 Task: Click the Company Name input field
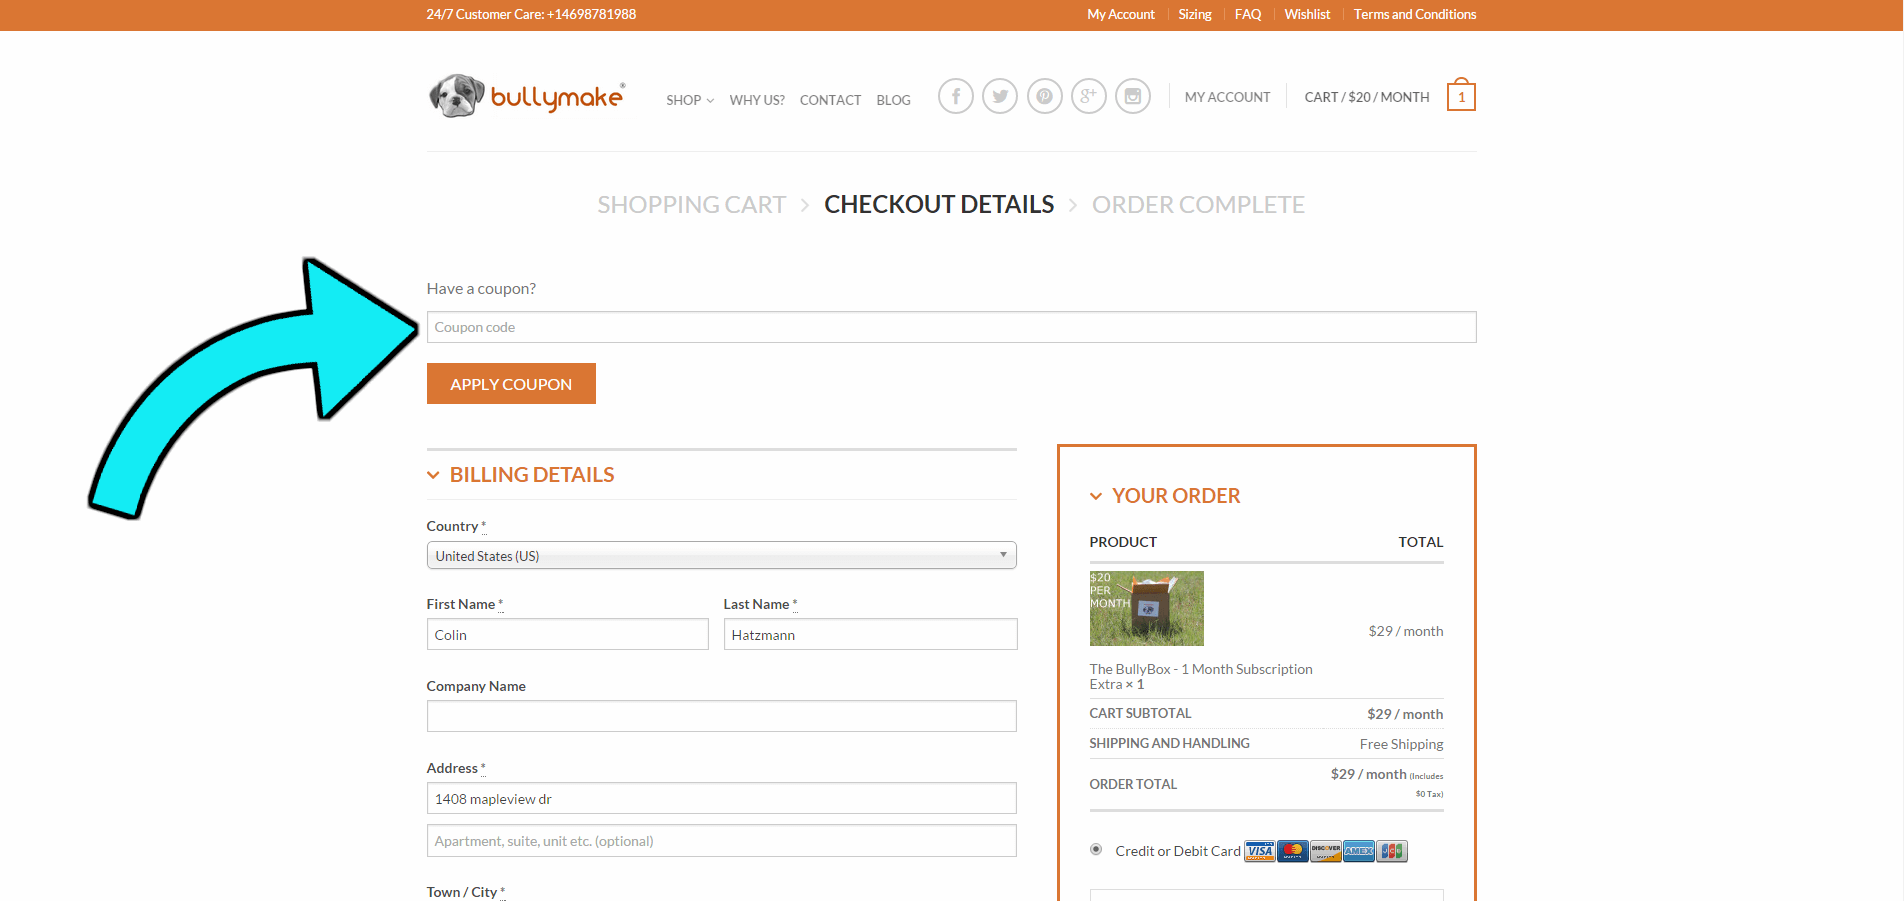pos(721,716)
